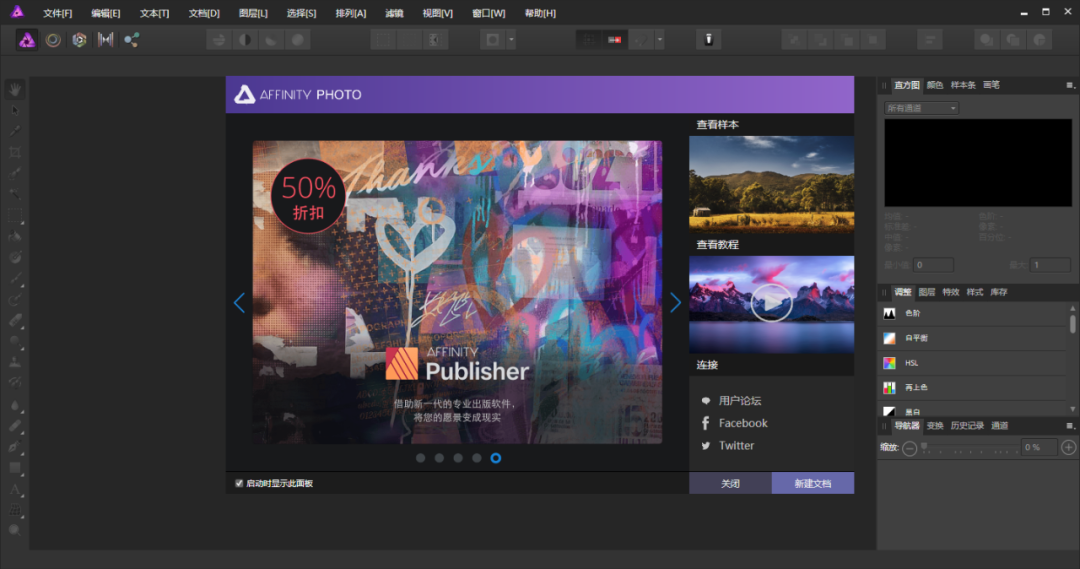This screenshot has height=569, width=1080.
Task: Select the first carousel page dot
Action: [x=420, y=458]
